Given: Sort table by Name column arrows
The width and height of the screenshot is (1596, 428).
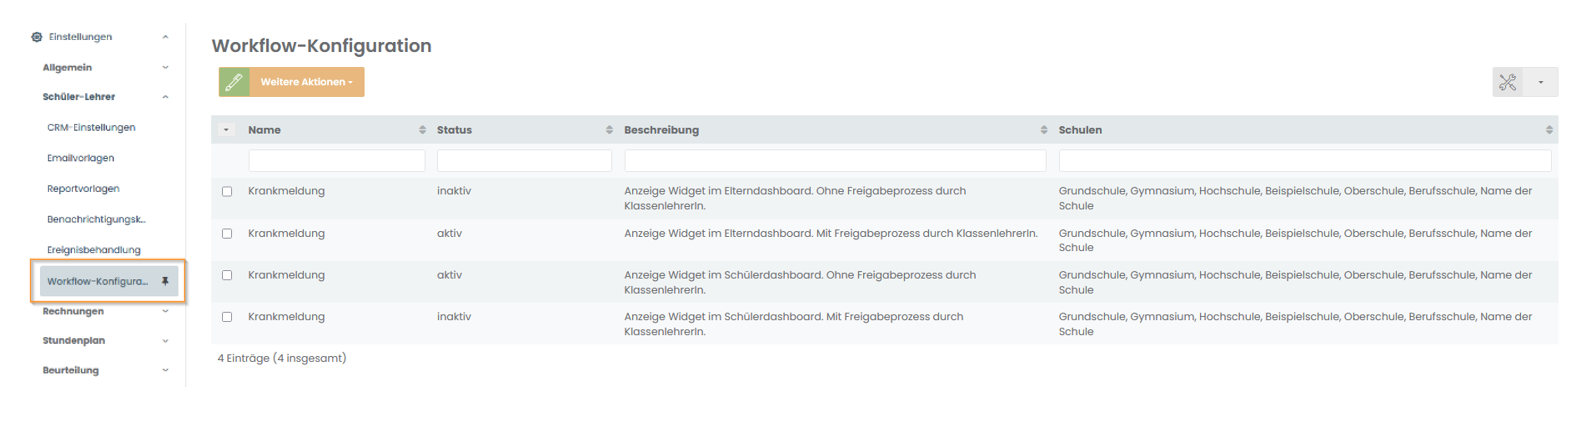Looking at the screenshot, I should tap(422, 130).
